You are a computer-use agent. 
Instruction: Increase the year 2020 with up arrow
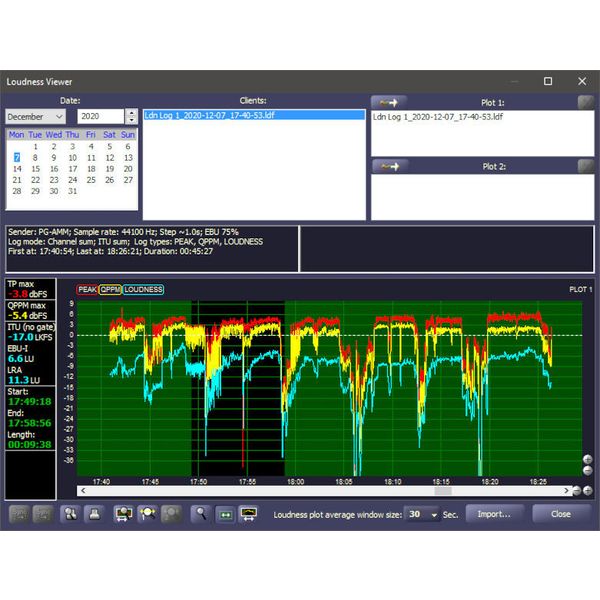point(131,113)
